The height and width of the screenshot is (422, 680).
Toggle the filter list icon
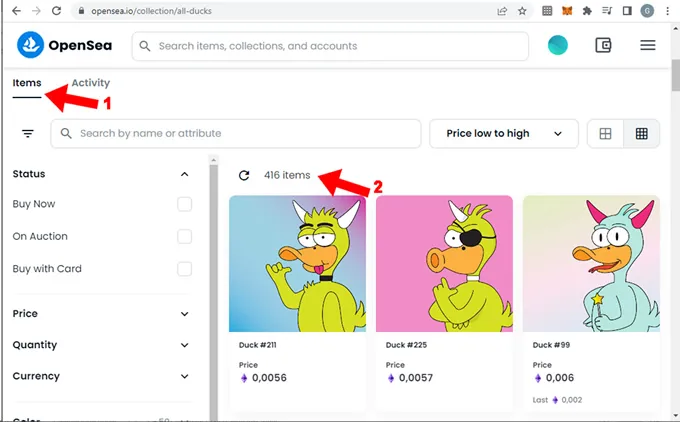point(28,133)
